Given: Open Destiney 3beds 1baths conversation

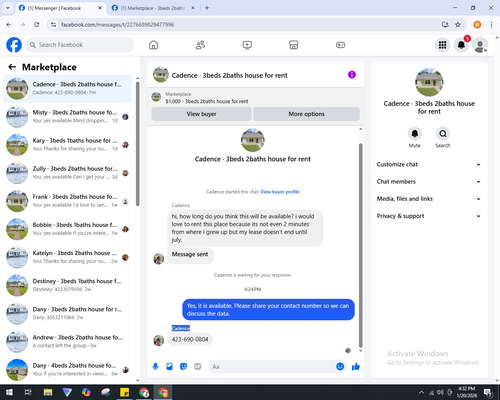Looking at the screenshot, I should (x=67, y=285).
